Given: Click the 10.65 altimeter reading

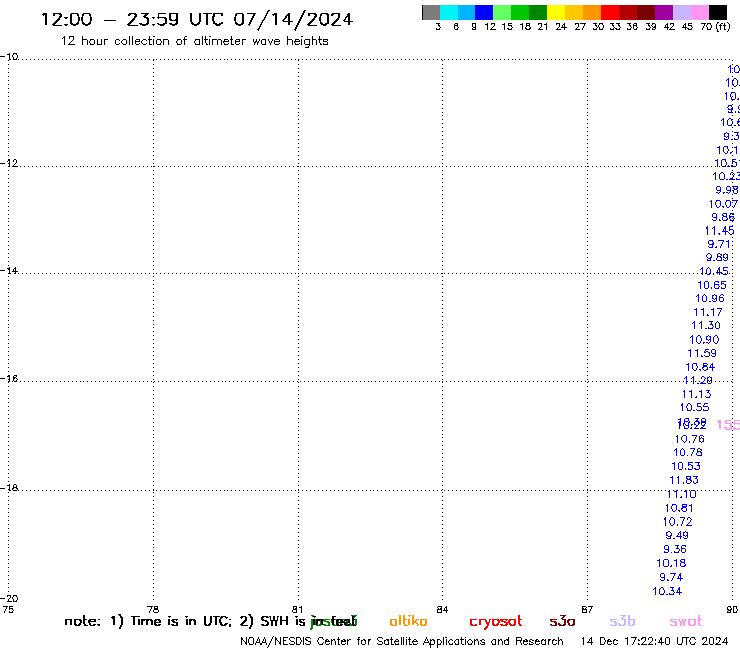Looking at the screenshot, I should pyautogui.click(x=712, y=285).
